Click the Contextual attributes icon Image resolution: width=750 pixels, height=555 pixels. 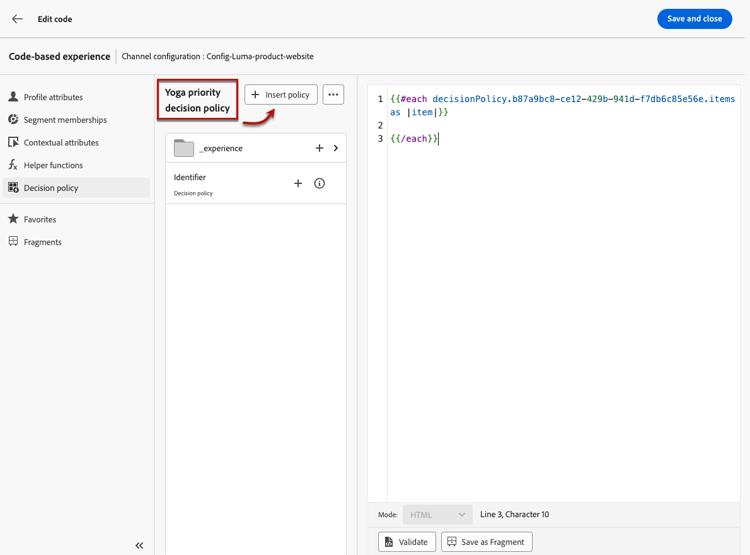tap(13, 142)
